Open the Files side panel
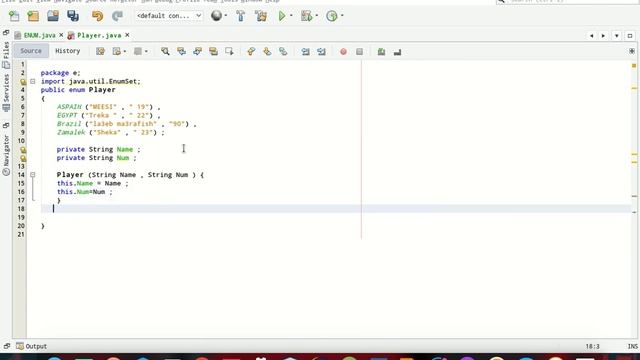 pyautogui.click(x=6, y=55)
